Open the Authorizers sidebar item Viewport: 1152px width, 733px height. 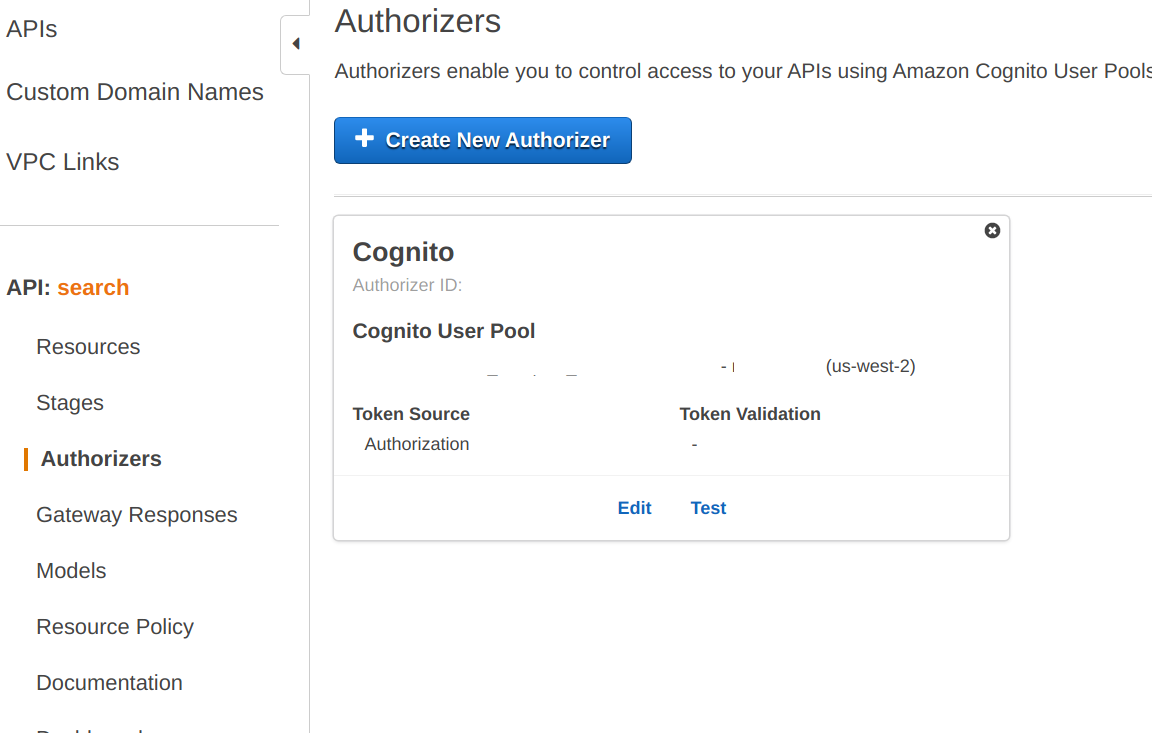(101, 458)
